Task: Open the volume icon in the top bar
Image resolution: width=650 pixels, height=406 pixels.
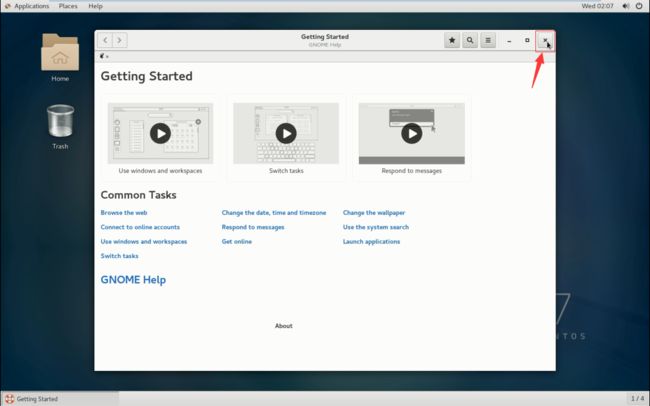Action: (x=626, y=6)
